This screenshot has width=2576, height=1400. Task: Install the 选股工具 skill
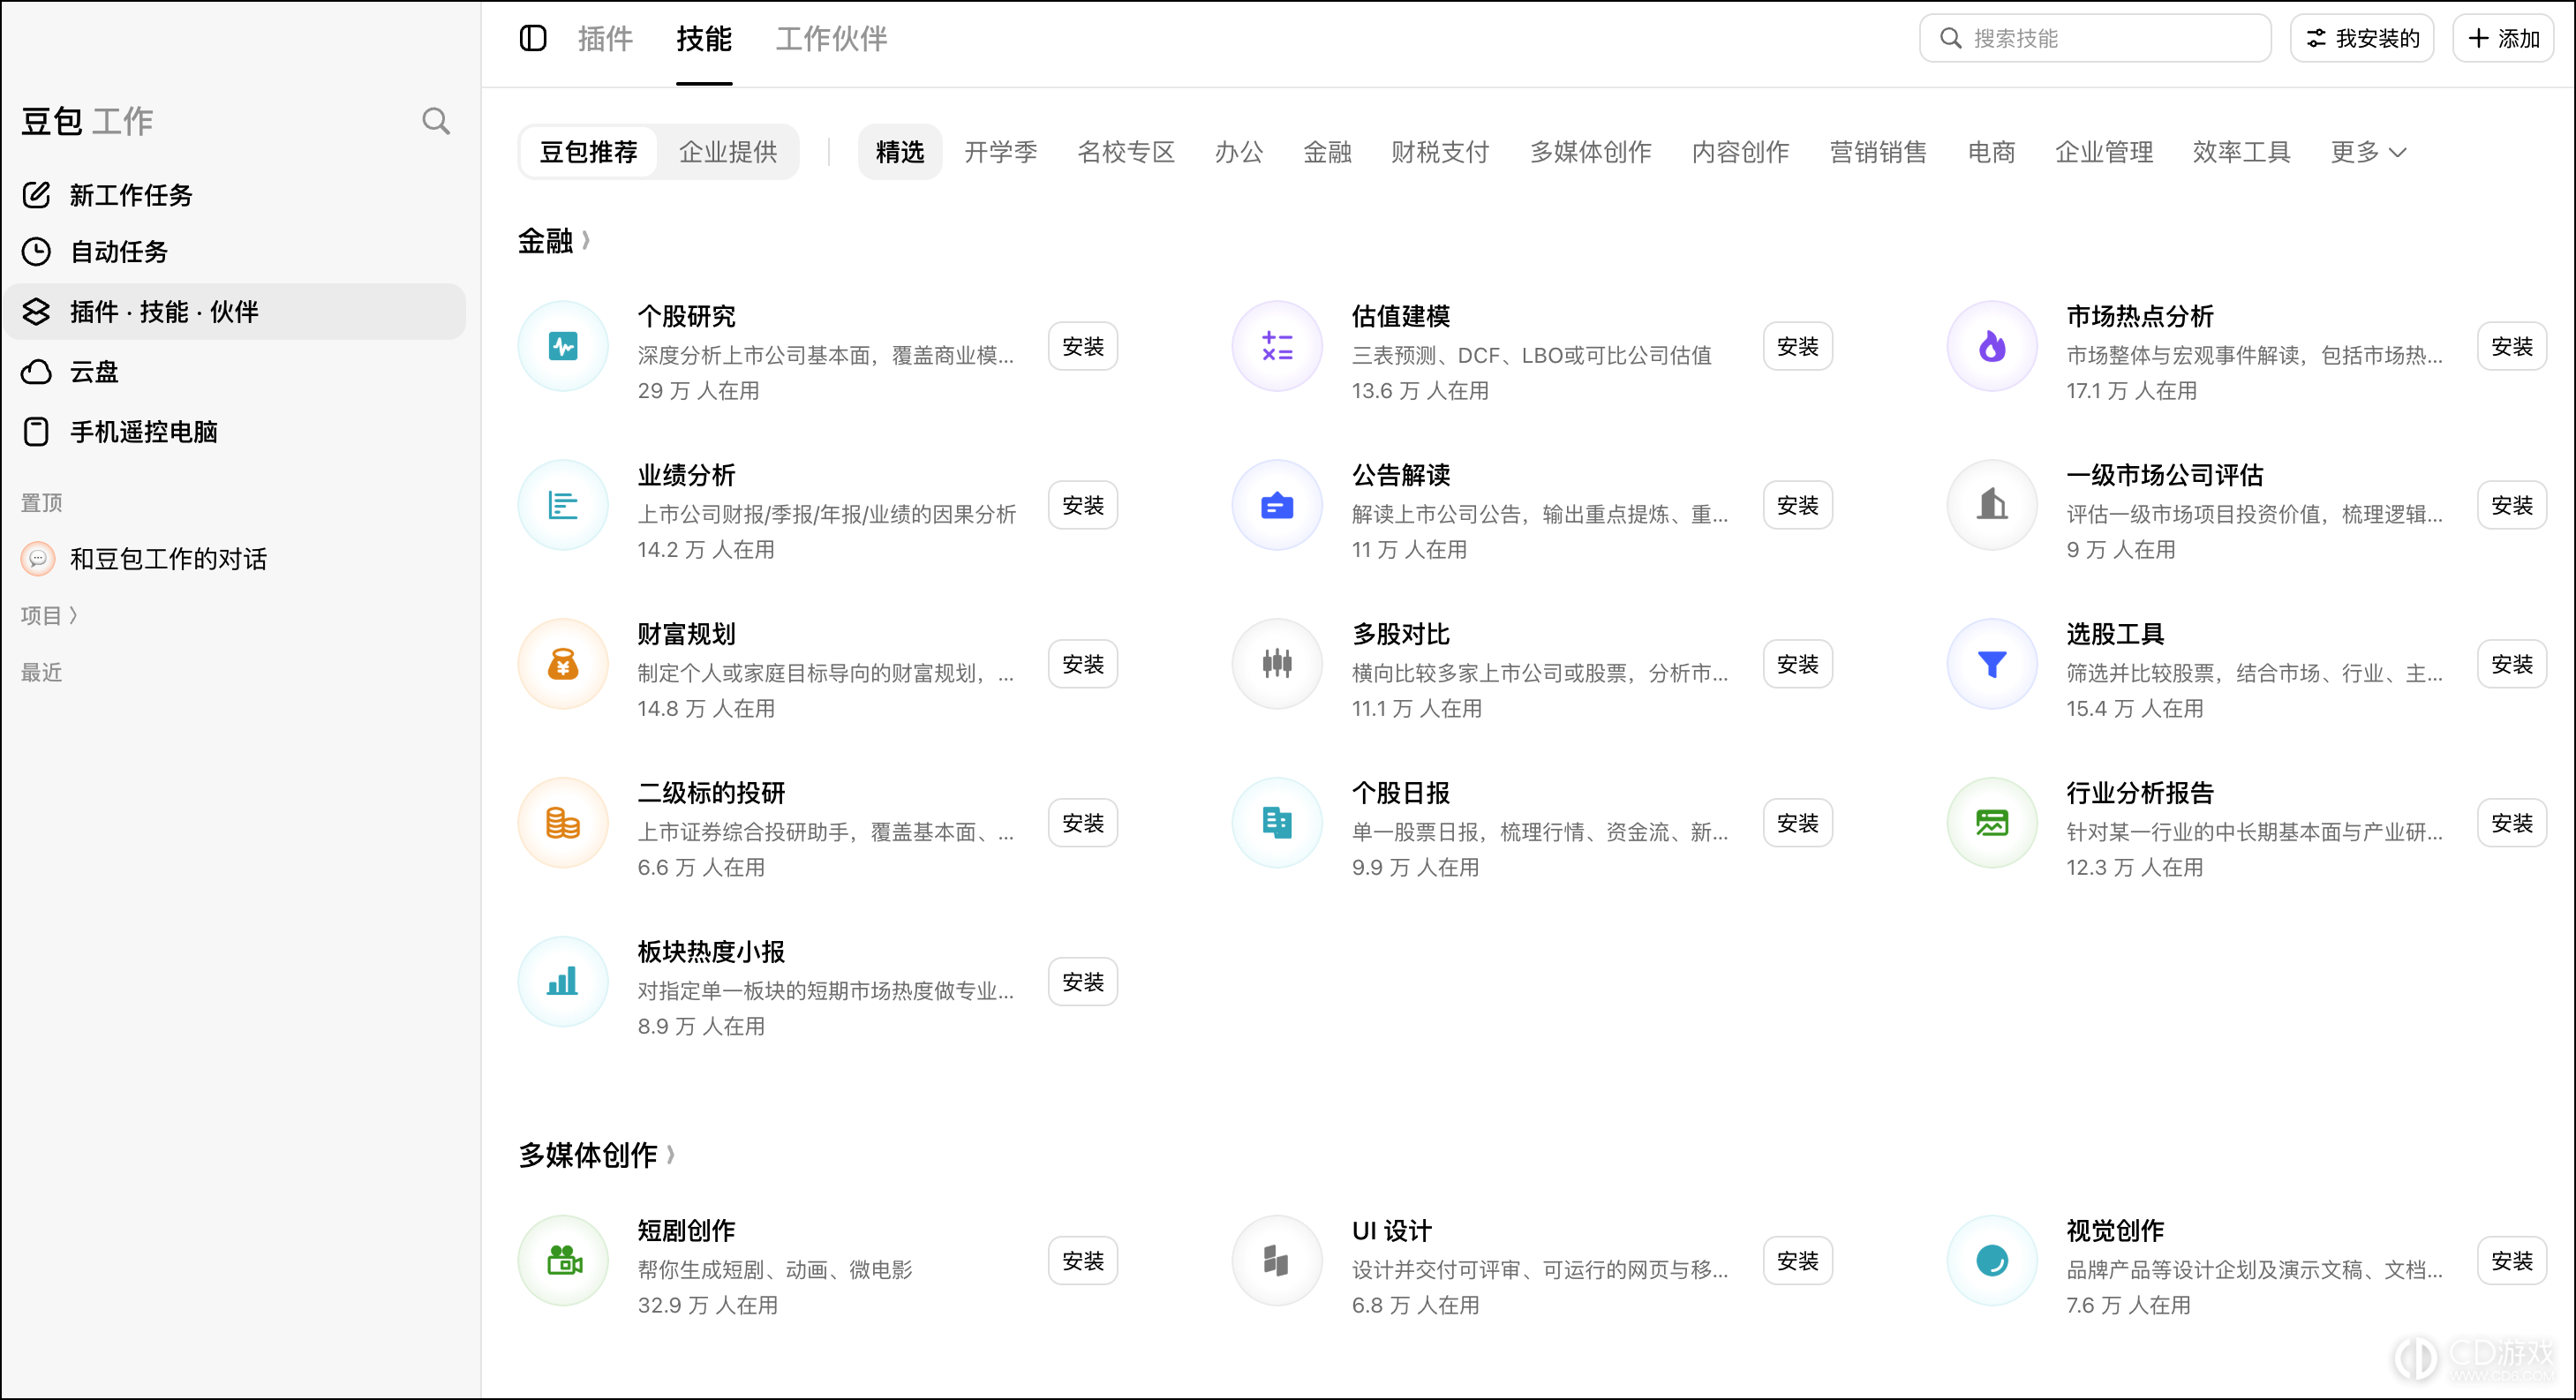(x=2512, y=664)
